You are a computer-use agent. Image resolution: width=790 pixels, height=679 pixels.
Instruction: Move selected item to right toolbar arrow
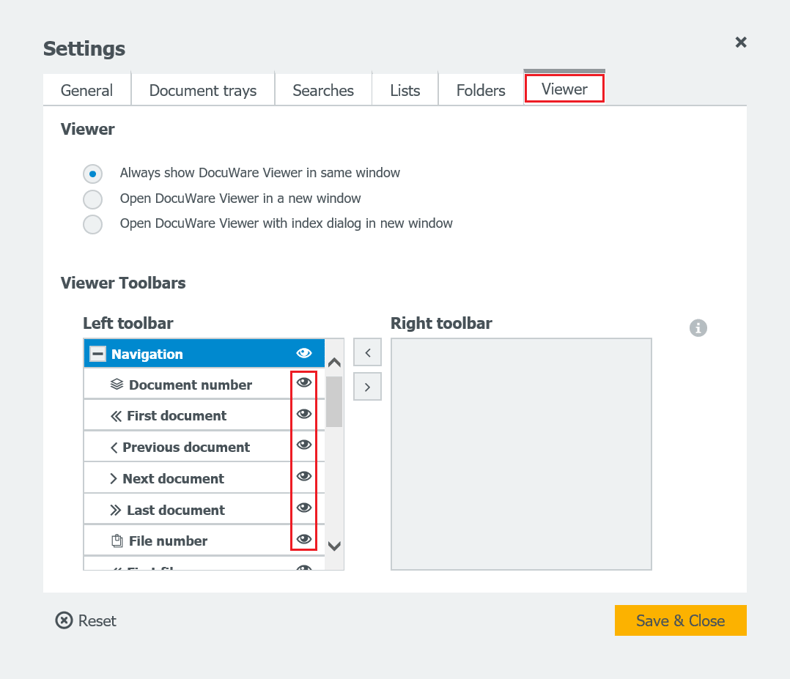[367, 386]
